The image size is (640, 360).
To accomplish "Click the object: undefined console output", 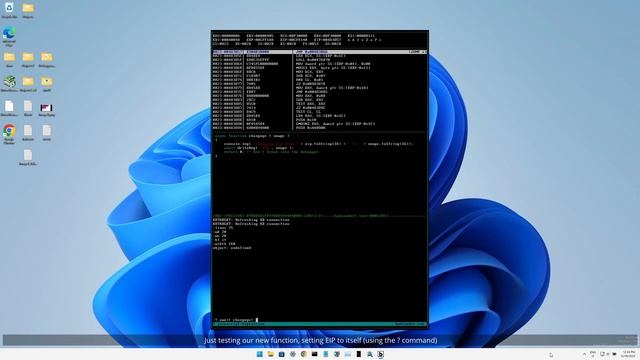I will tap(232, 248).
